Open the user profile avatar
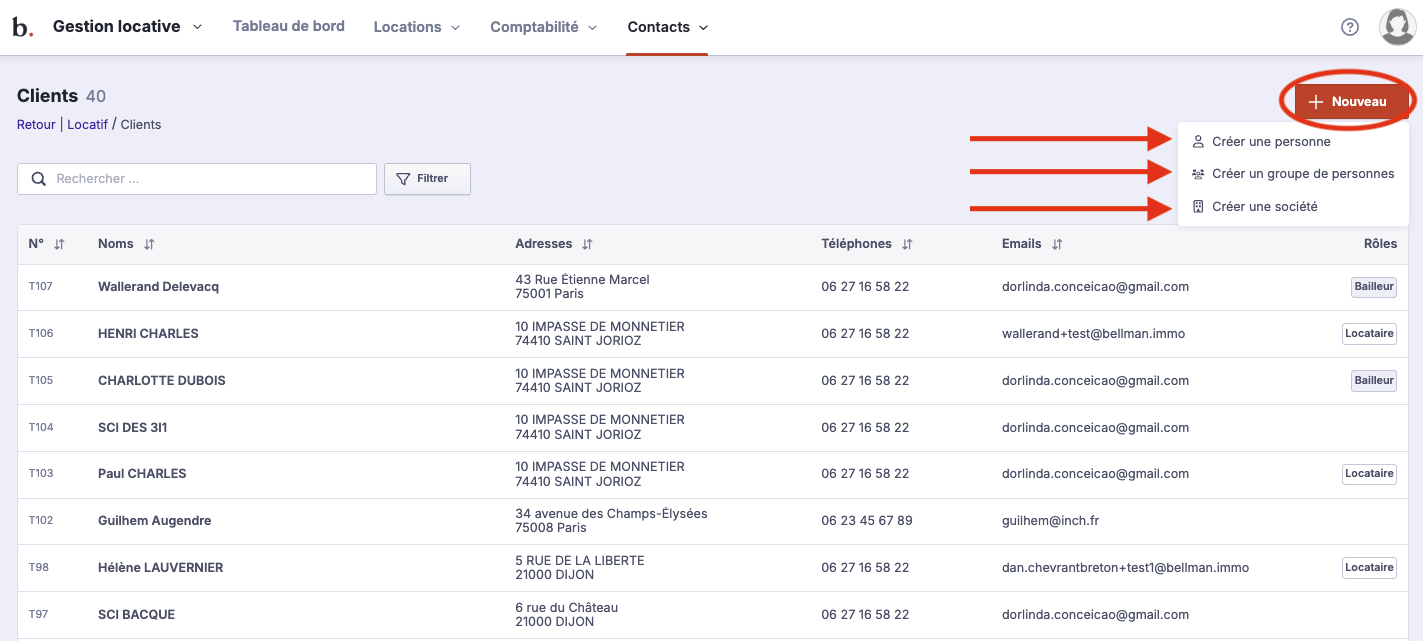 [1397, 27]
